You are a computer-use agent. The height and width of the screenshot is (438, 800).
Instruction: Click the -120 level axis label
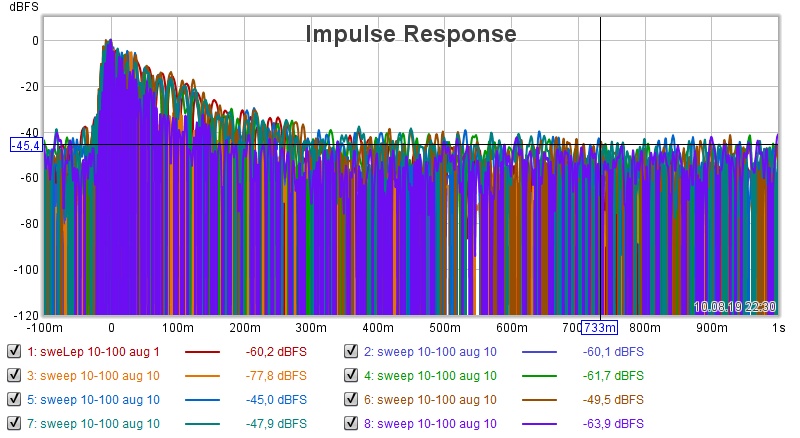26,315
